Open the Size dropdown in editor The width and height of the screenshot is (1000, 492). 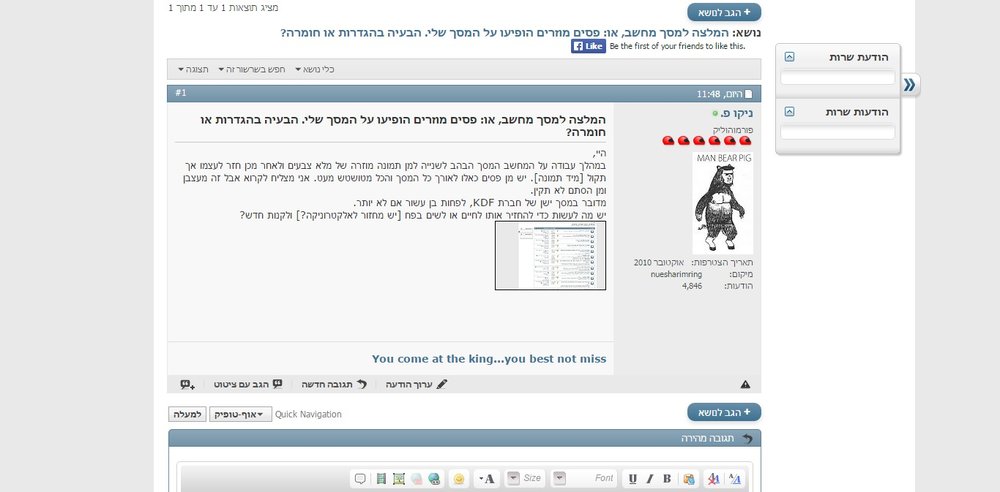[526, 479]
